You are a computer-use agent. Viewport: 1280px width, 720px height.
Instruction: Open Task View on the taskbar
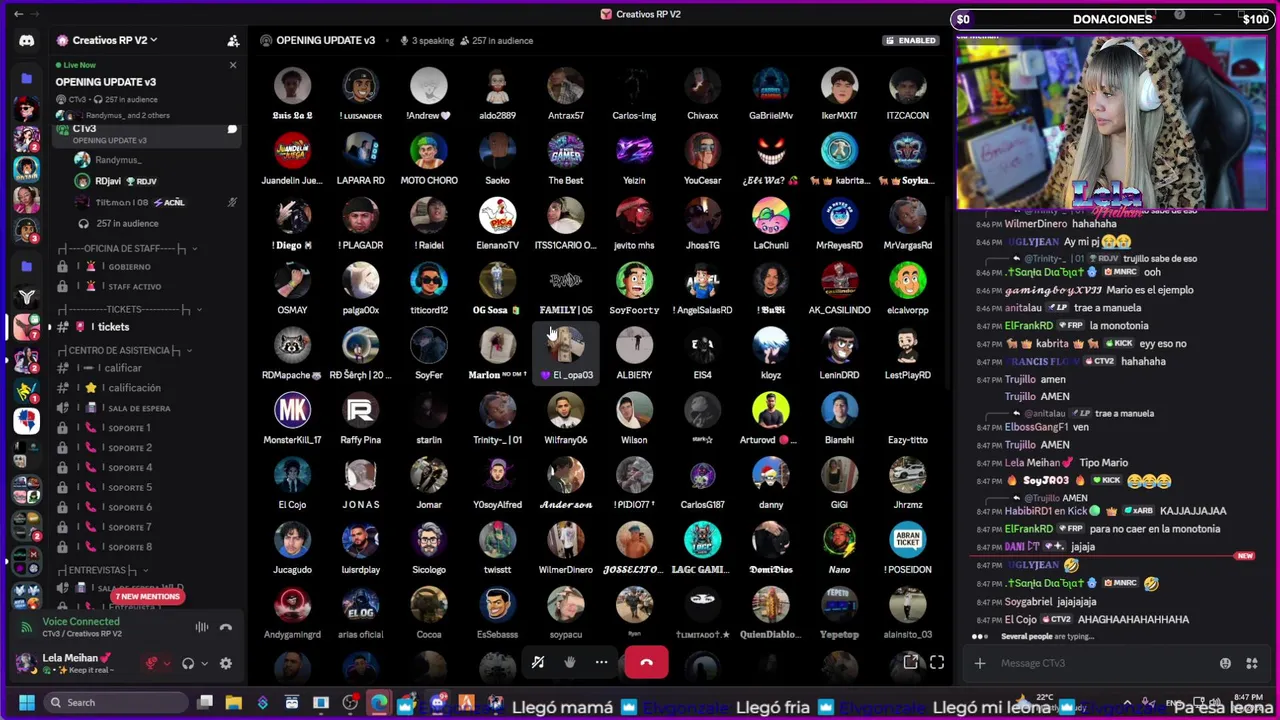(205, 703)
